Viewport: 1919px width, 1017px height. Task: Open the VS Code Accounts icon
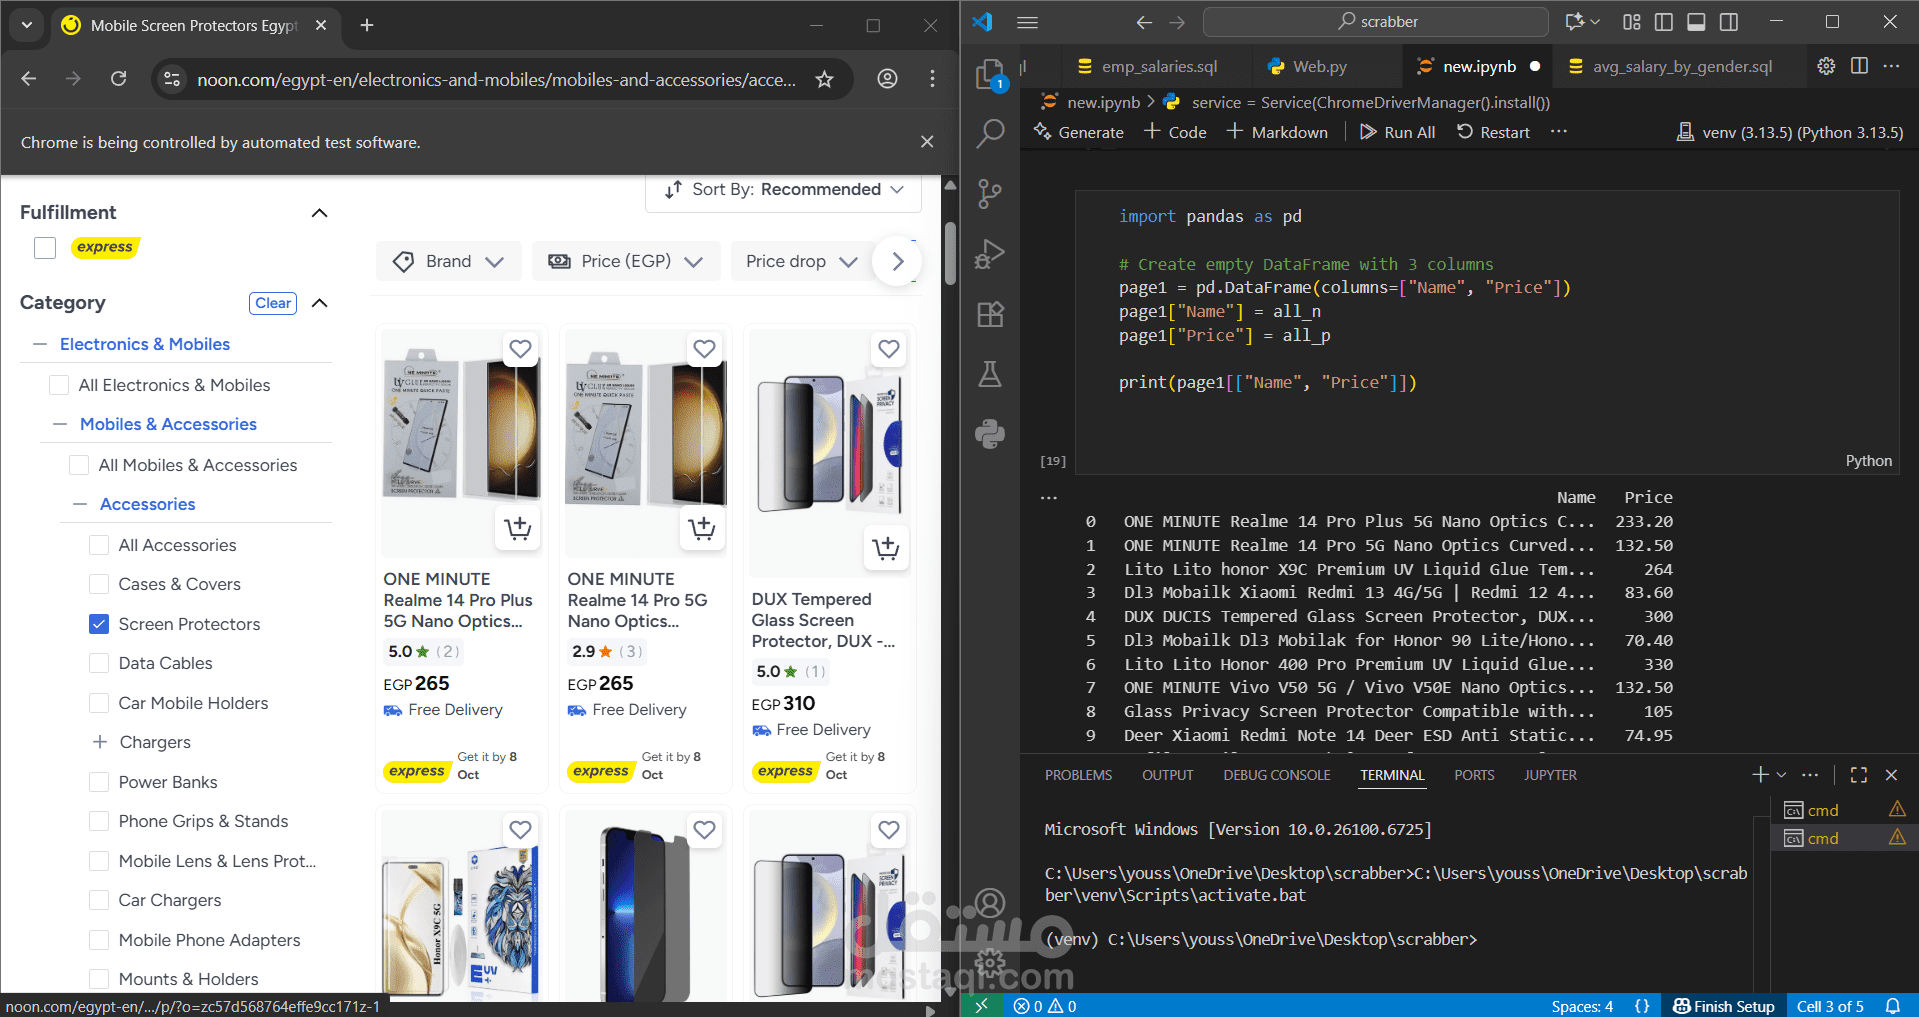(x=990, y=903)
